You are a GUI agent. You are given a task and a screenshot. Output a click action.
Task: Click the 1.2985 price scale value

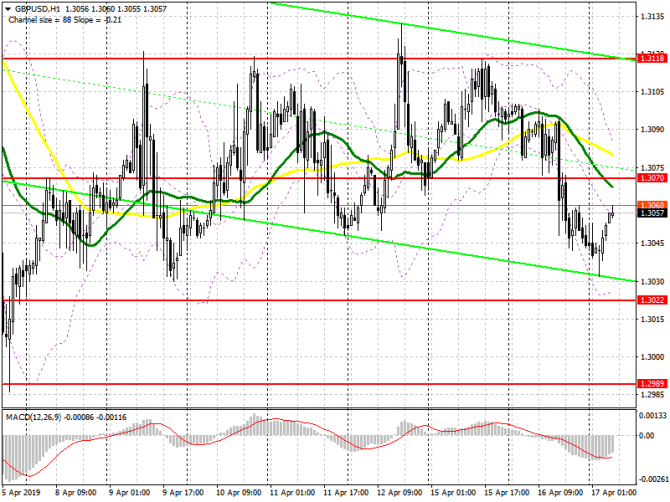652,394
